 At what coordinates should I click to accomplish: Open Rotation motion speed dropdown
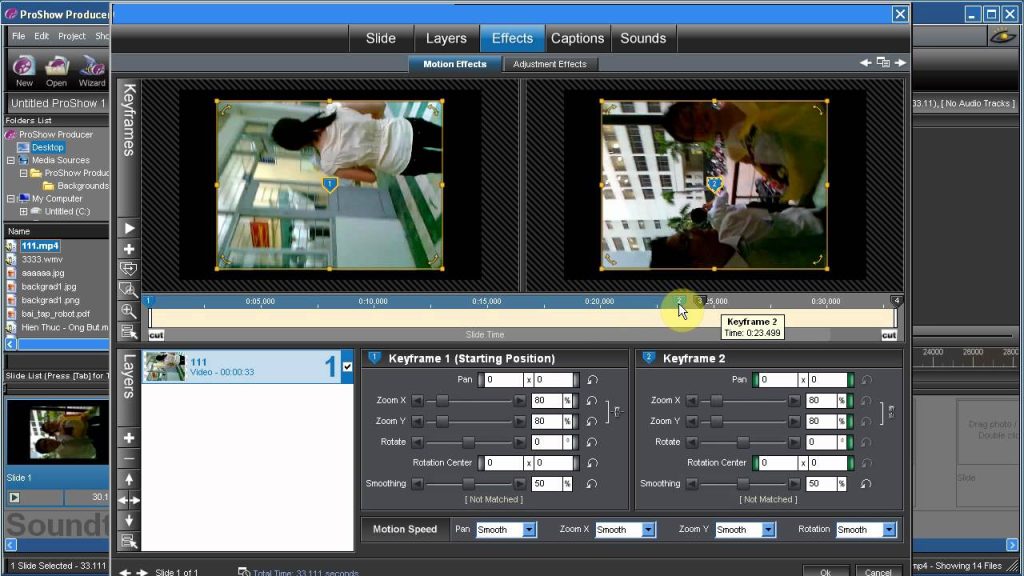pos(889,530)
